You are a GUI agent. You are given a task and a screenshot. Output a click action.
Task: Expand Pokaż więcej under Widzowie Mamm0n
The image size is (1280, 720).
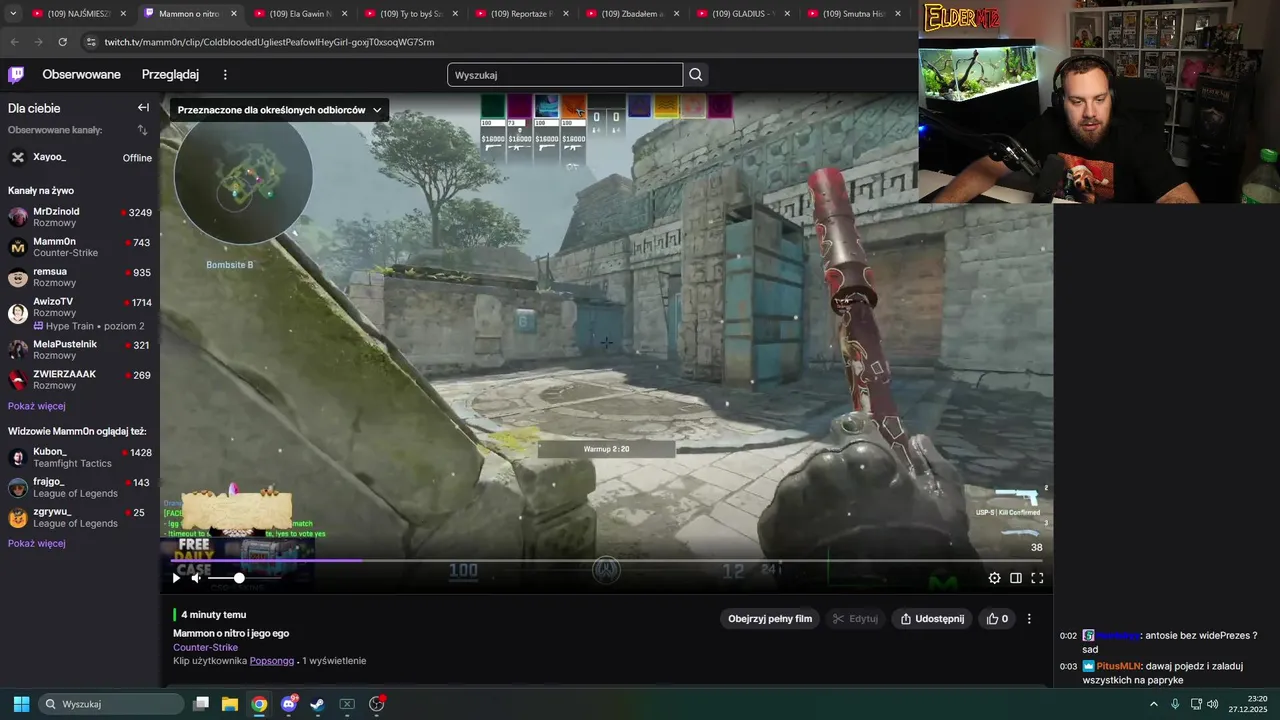(x=37, y=543)
